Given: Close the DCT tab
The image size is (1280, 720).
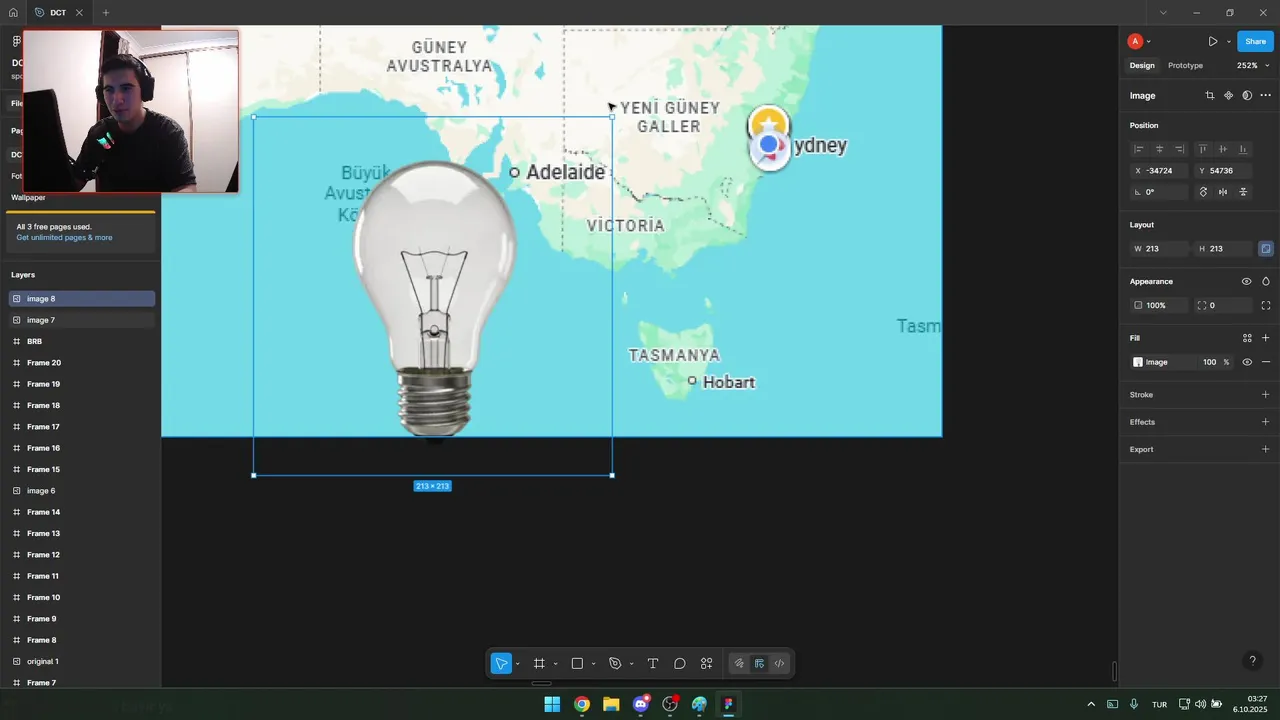Looking at the screenshot, I should (x=79, y=13).
